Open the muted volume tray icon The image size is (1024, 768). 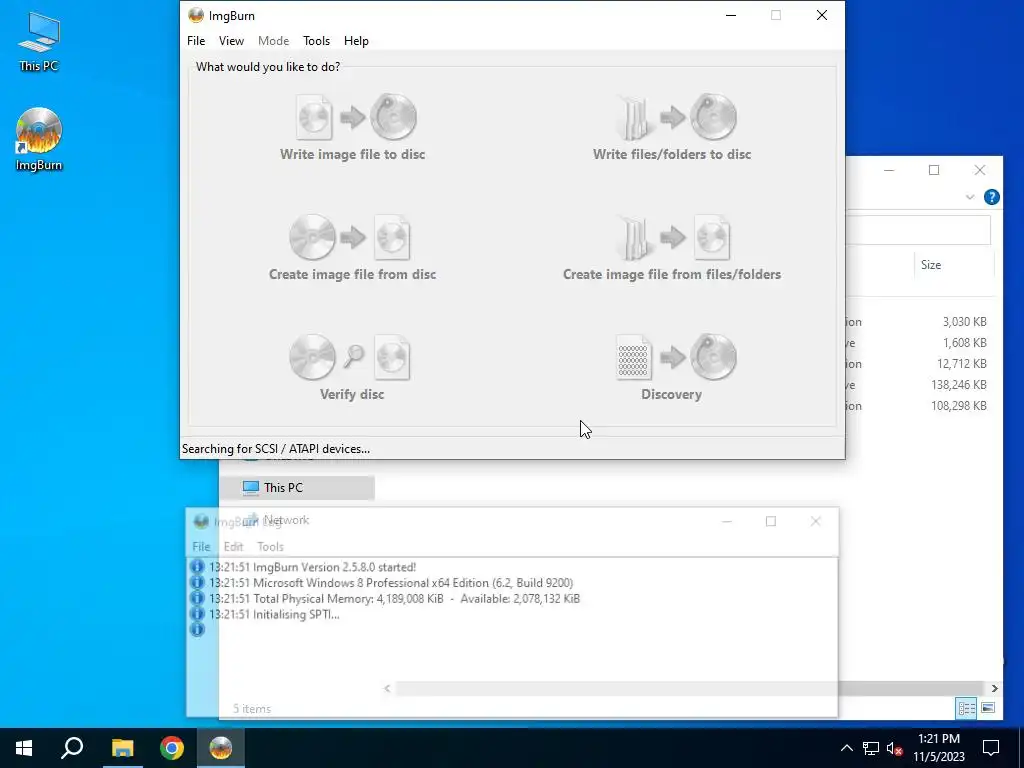tap(894, 748)
